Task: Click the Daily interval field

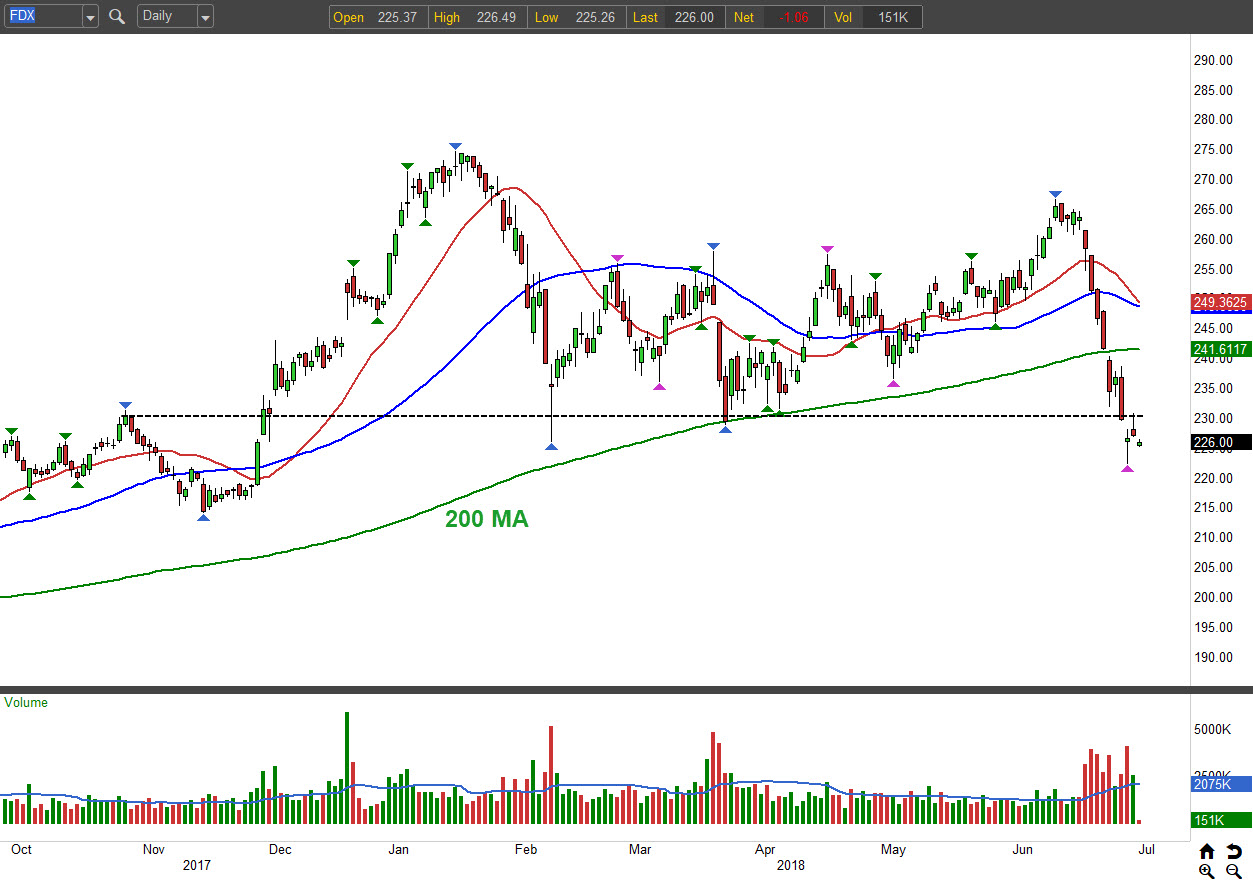Action: pos(167,17)
